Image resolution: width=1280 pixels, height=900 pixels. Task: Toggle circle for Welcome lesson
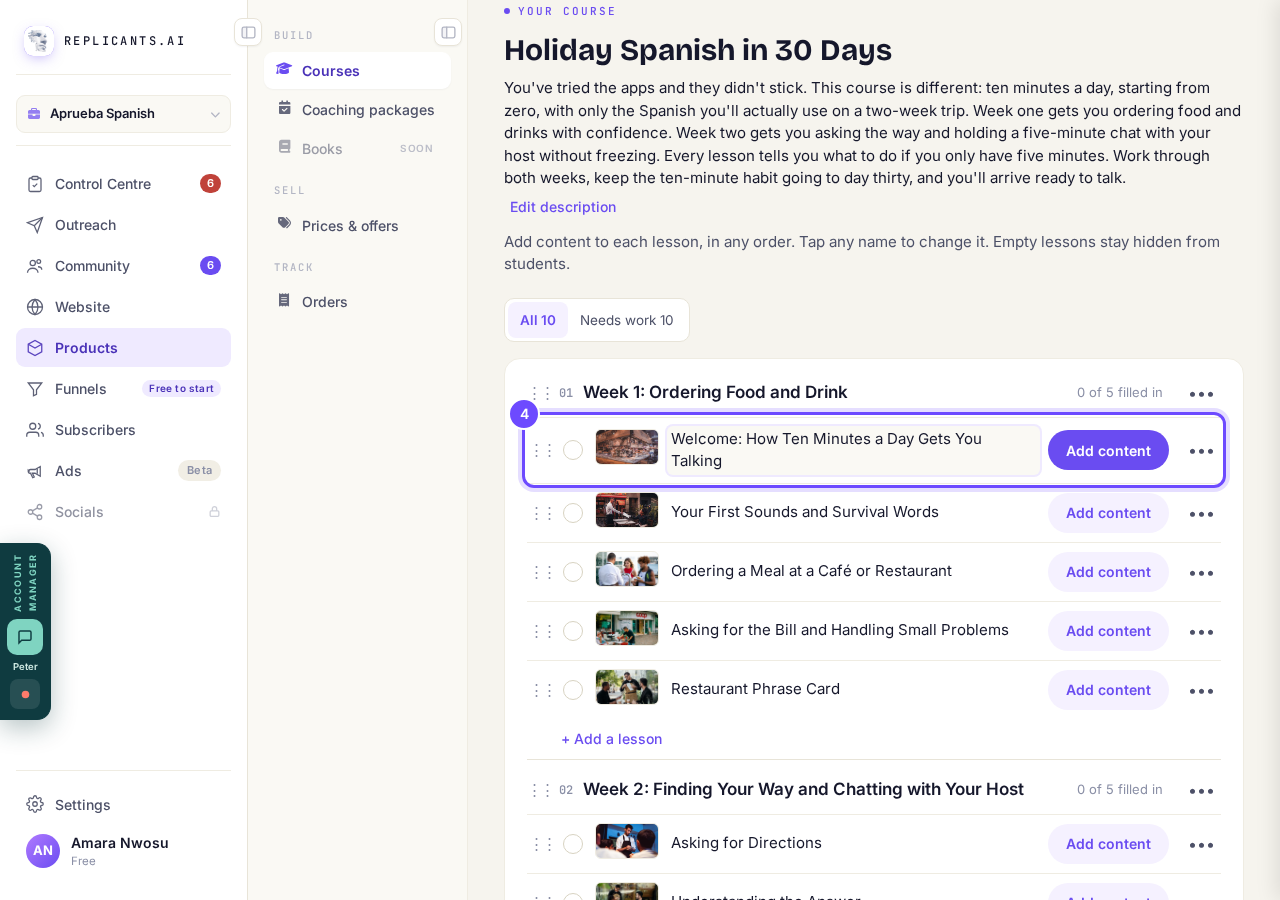tap(573, 450)
